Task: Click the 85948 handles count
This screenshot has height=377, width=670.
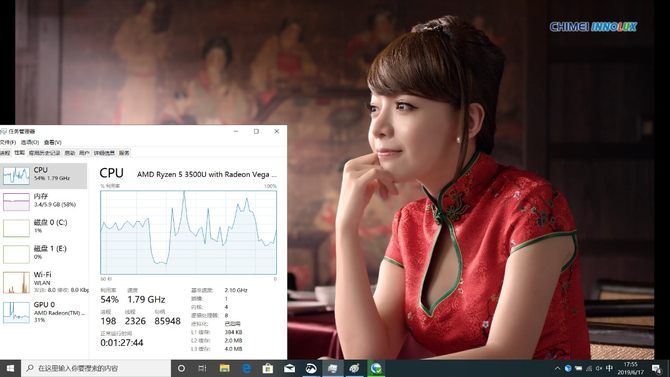Action: (168, 321)
